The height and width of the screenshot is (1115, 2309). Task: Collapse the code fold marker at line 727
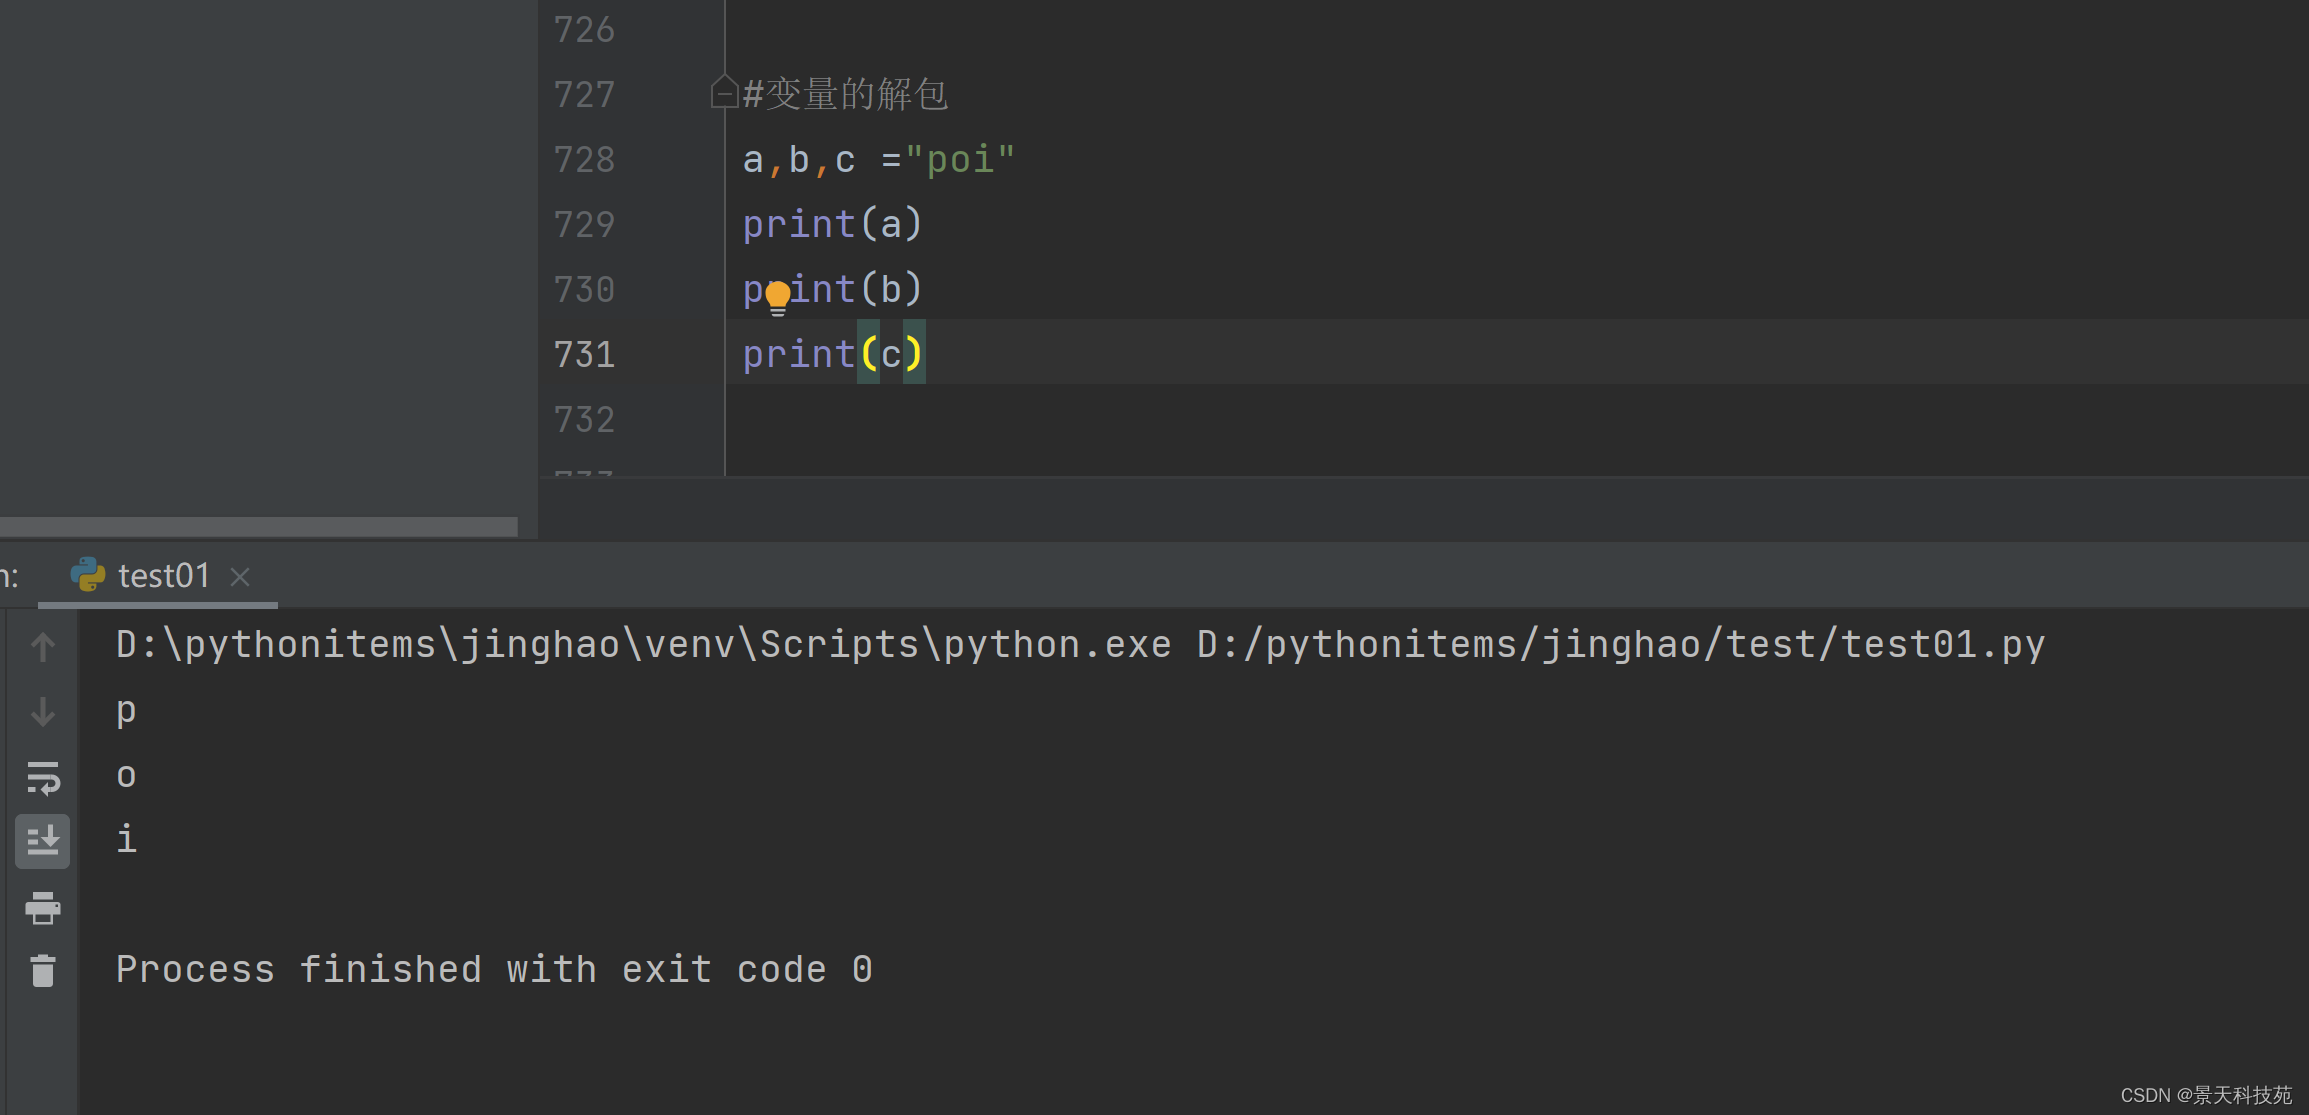(x=724, y=93)
